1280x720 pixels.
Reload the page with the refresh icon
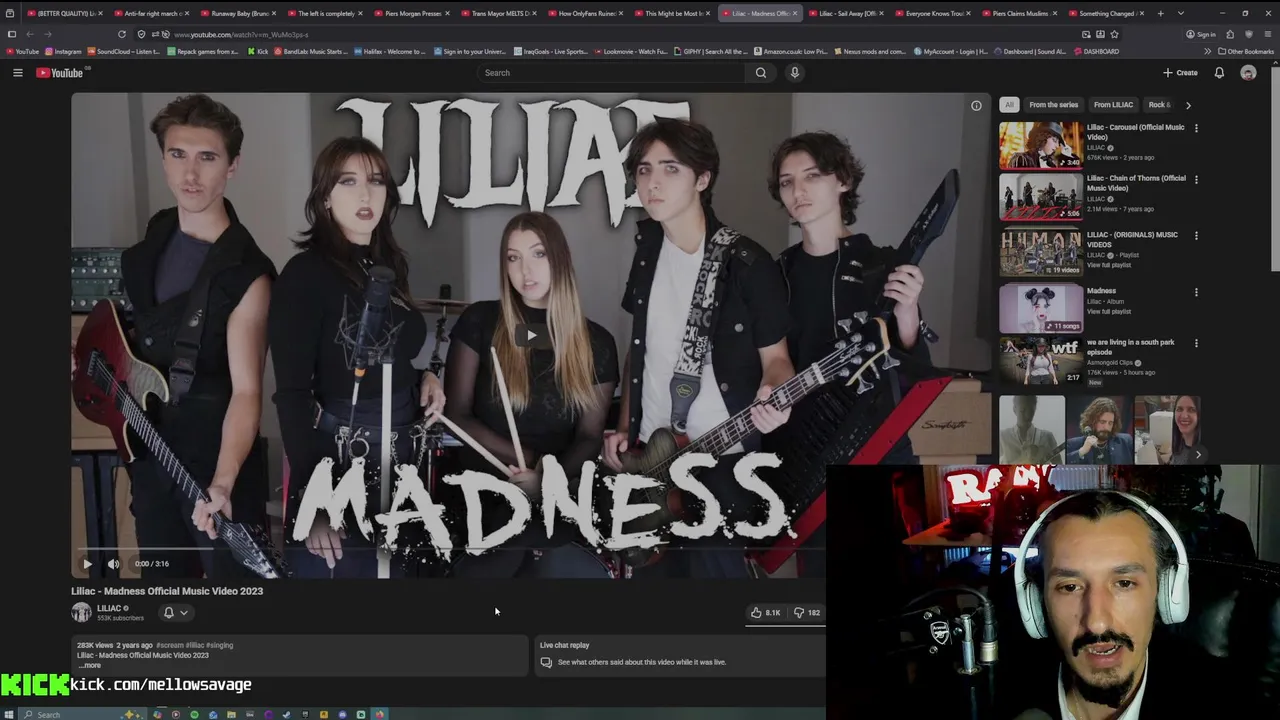click(x=122, y=34)
